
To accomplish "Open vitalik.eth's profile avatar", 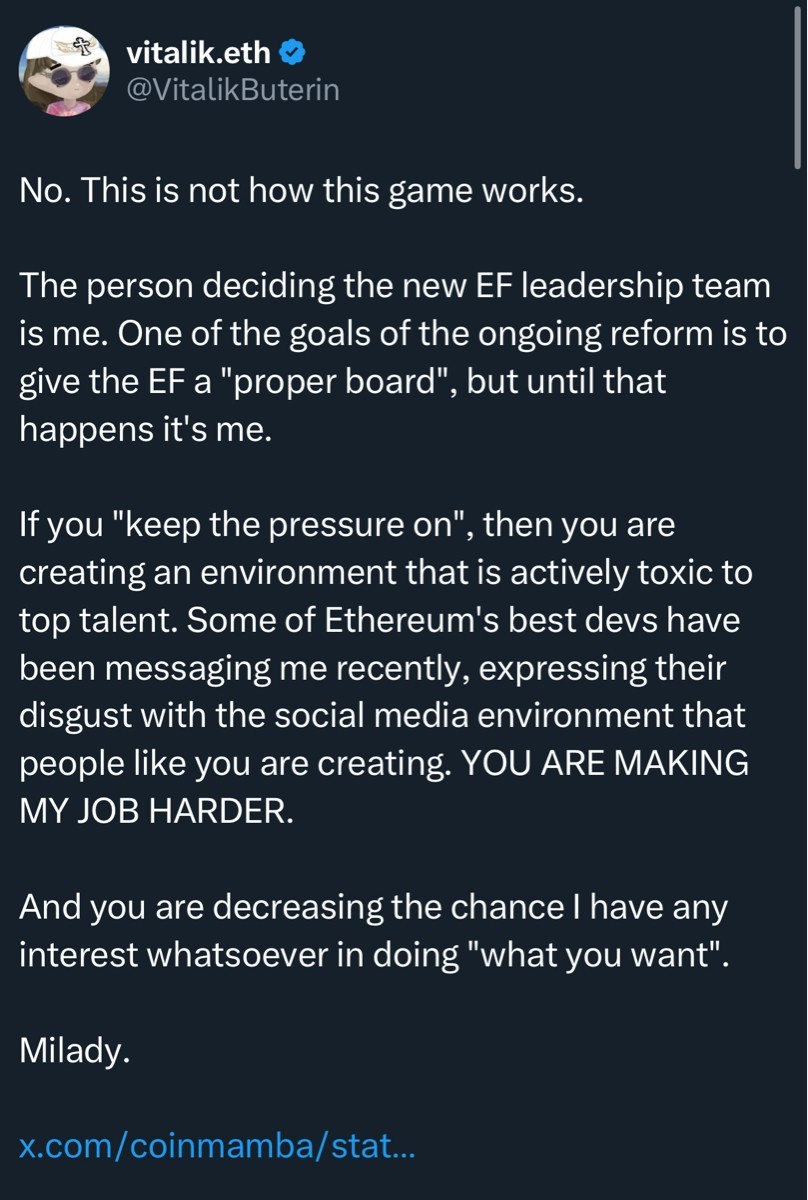I will 65,71.
